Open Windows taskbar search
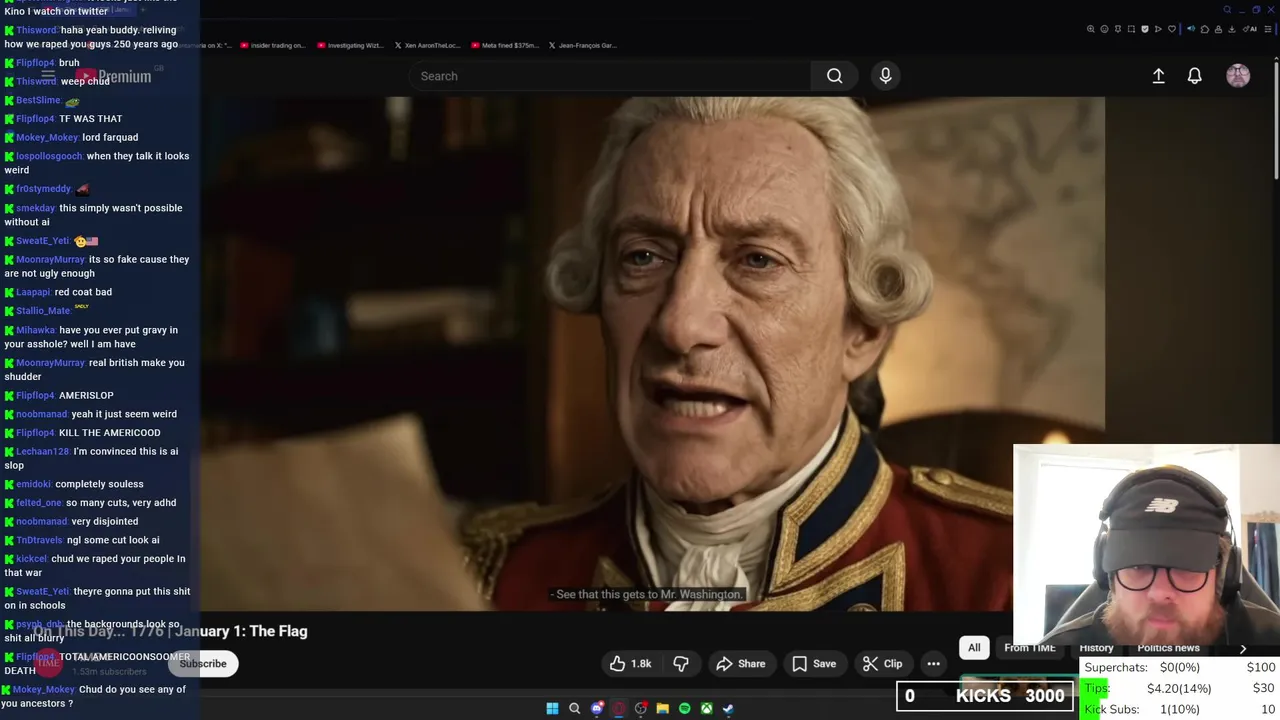Viewport: 1280px width, 720px height. [x=574, y=709]
